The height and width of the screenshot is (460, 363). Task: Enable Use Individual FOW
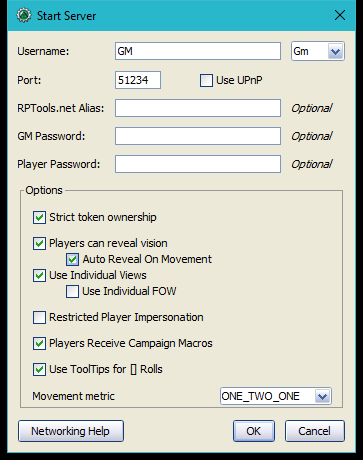(72, 291)
